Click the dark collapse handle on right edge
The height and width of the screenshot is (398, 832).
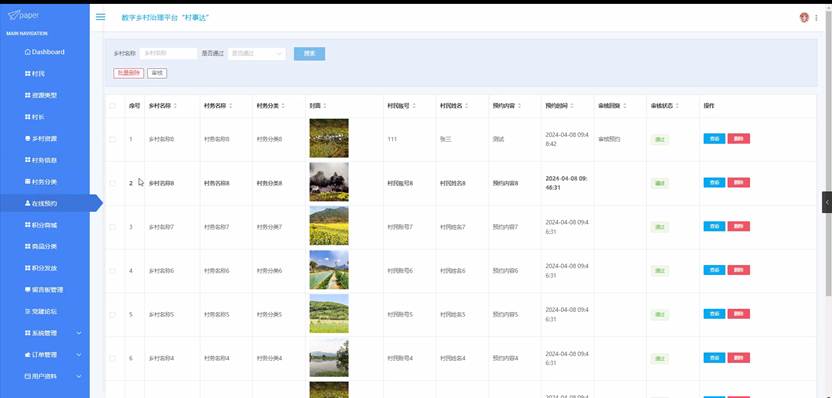tap(827, 203)
